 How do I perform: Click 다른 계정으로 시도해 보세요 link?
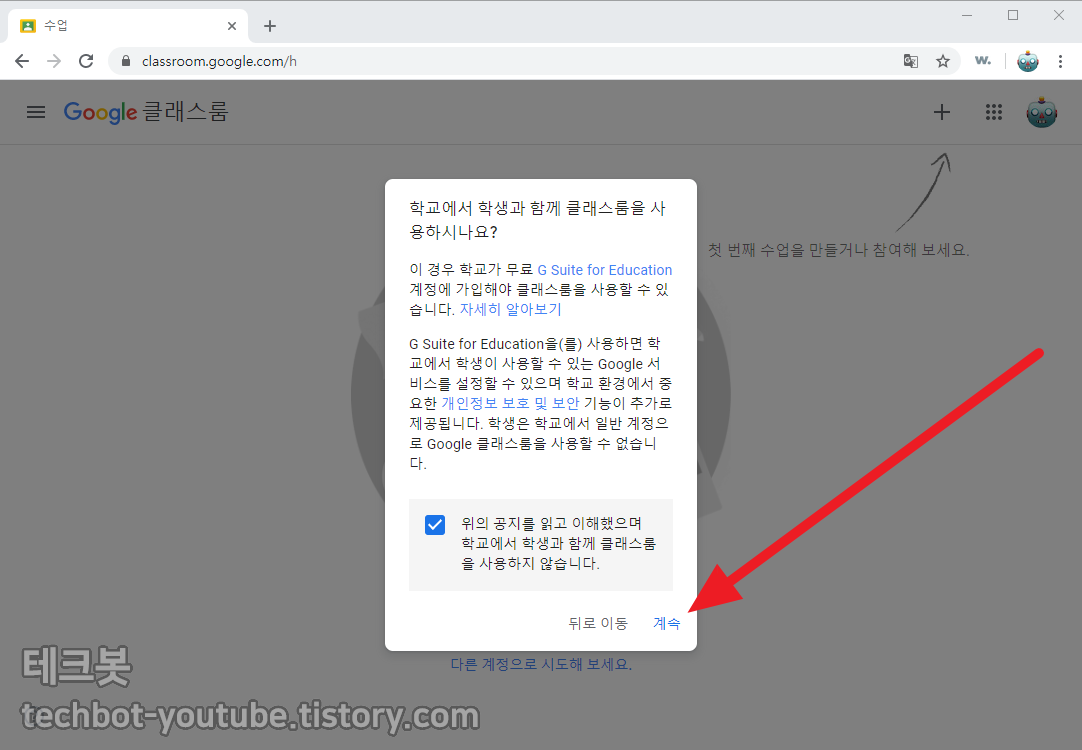coord(541,664)
